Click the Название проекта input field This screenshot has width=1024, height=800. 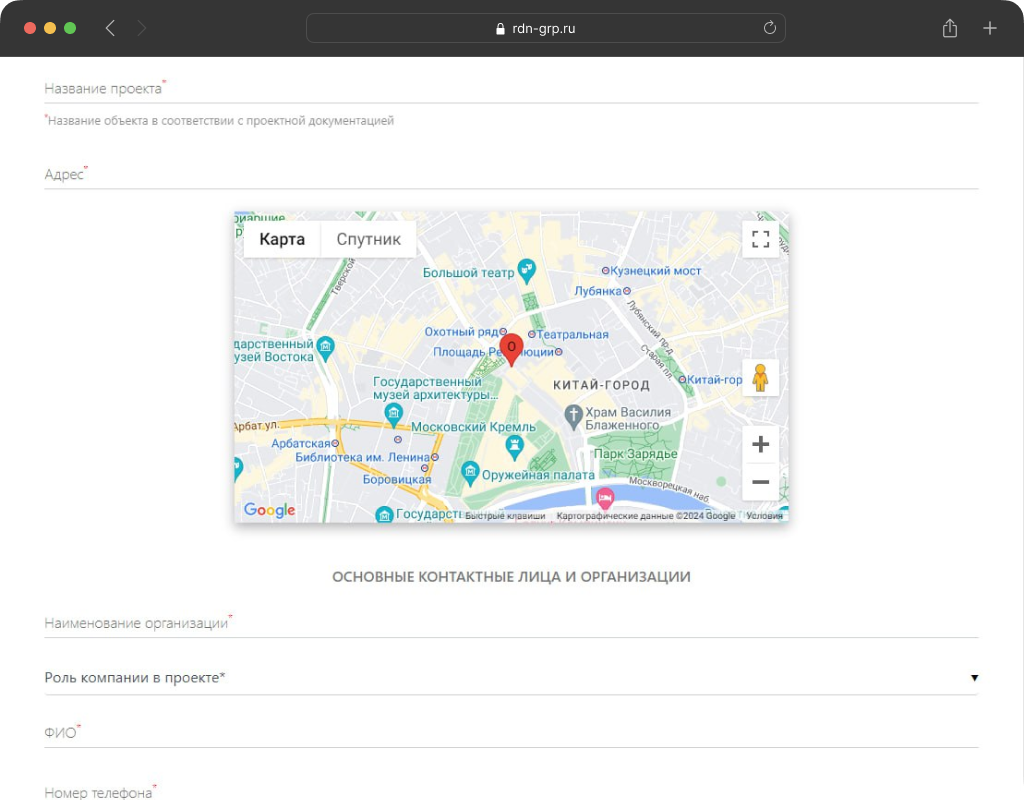[511, 88]
